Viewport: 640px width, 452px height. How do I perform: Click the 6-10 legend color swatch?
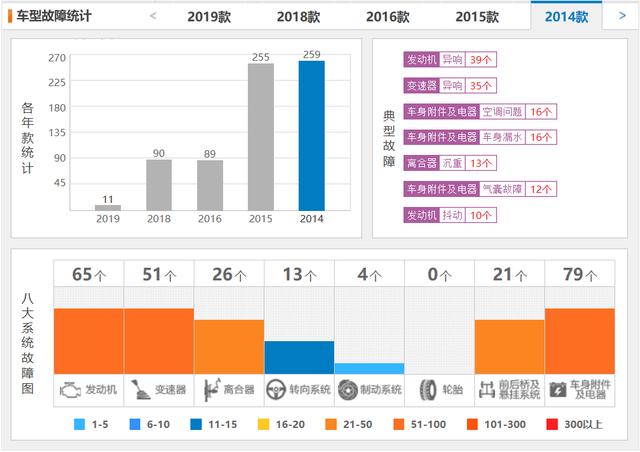[135, 425]
